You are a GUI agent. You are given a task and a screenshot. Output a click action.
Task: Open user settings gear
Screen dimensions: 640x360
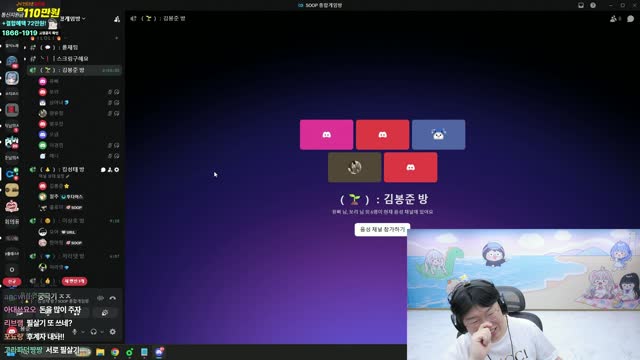coord(113,332)
